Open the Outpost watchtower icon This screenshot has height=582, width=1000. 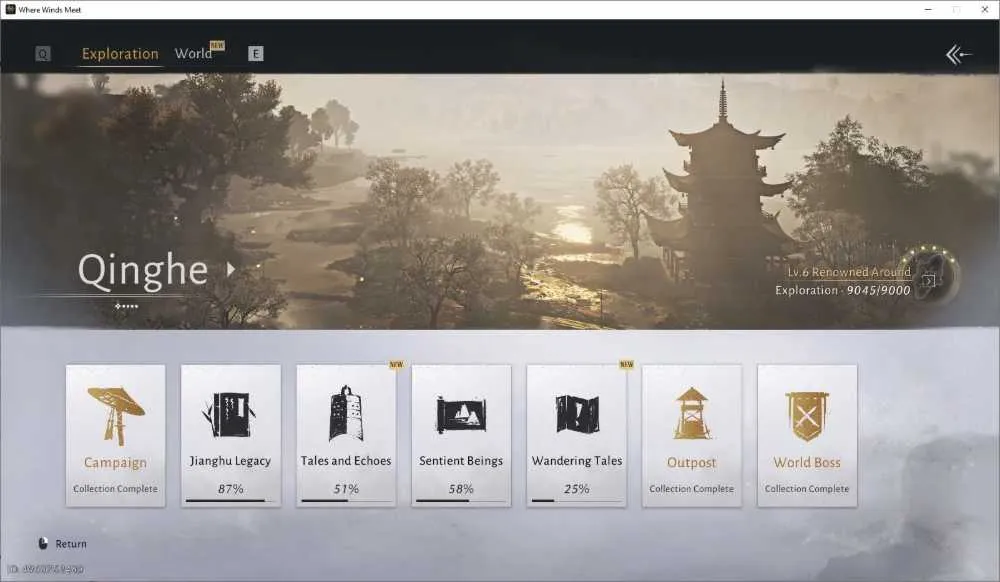click(691, 413)
